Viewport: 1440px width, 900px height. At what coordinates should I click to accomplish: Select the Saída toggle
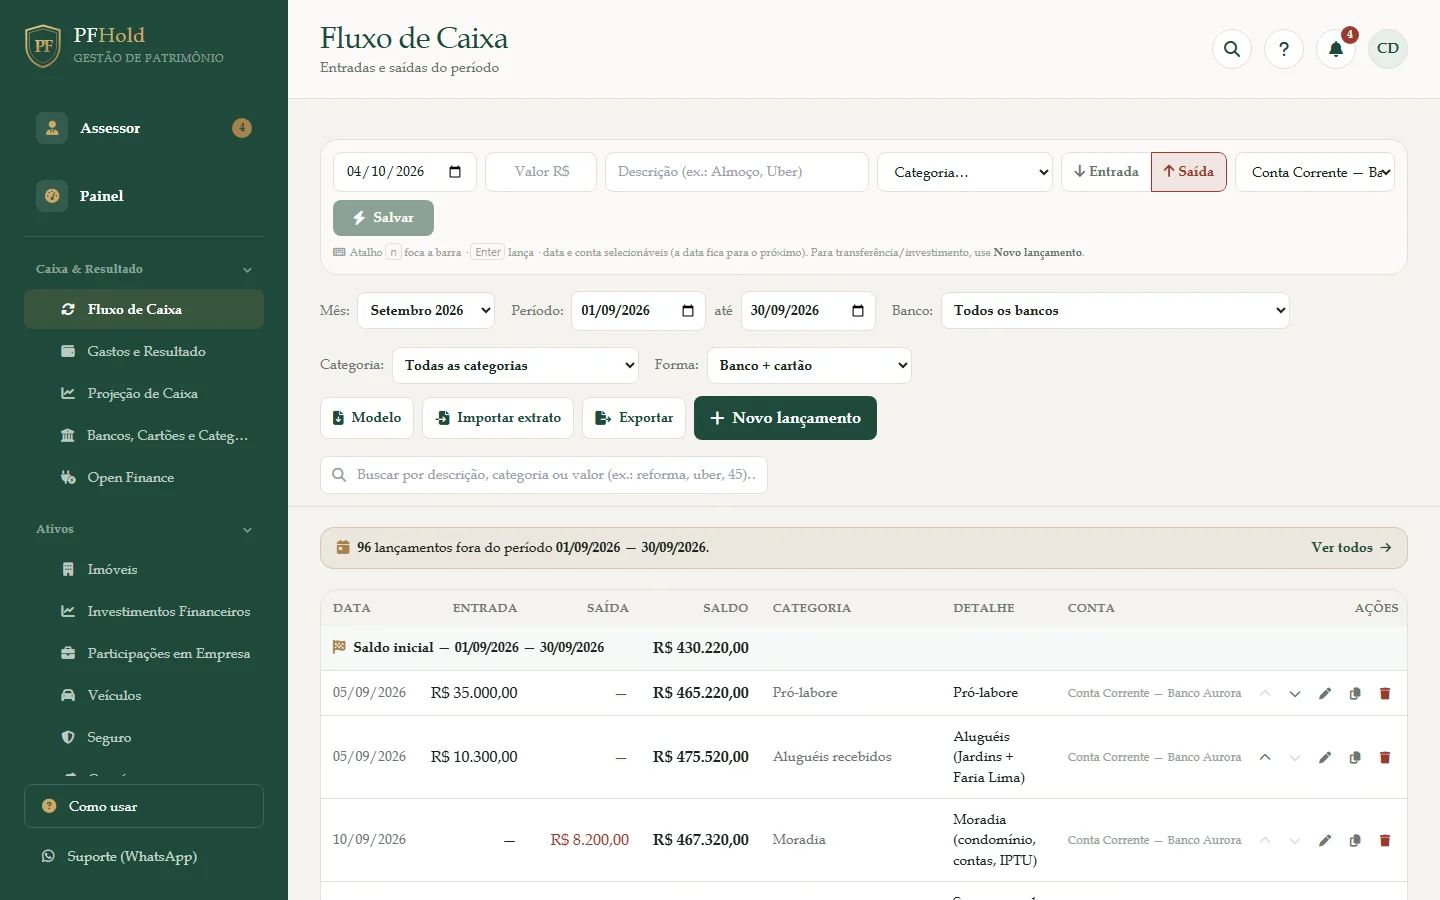point(1189,172)
